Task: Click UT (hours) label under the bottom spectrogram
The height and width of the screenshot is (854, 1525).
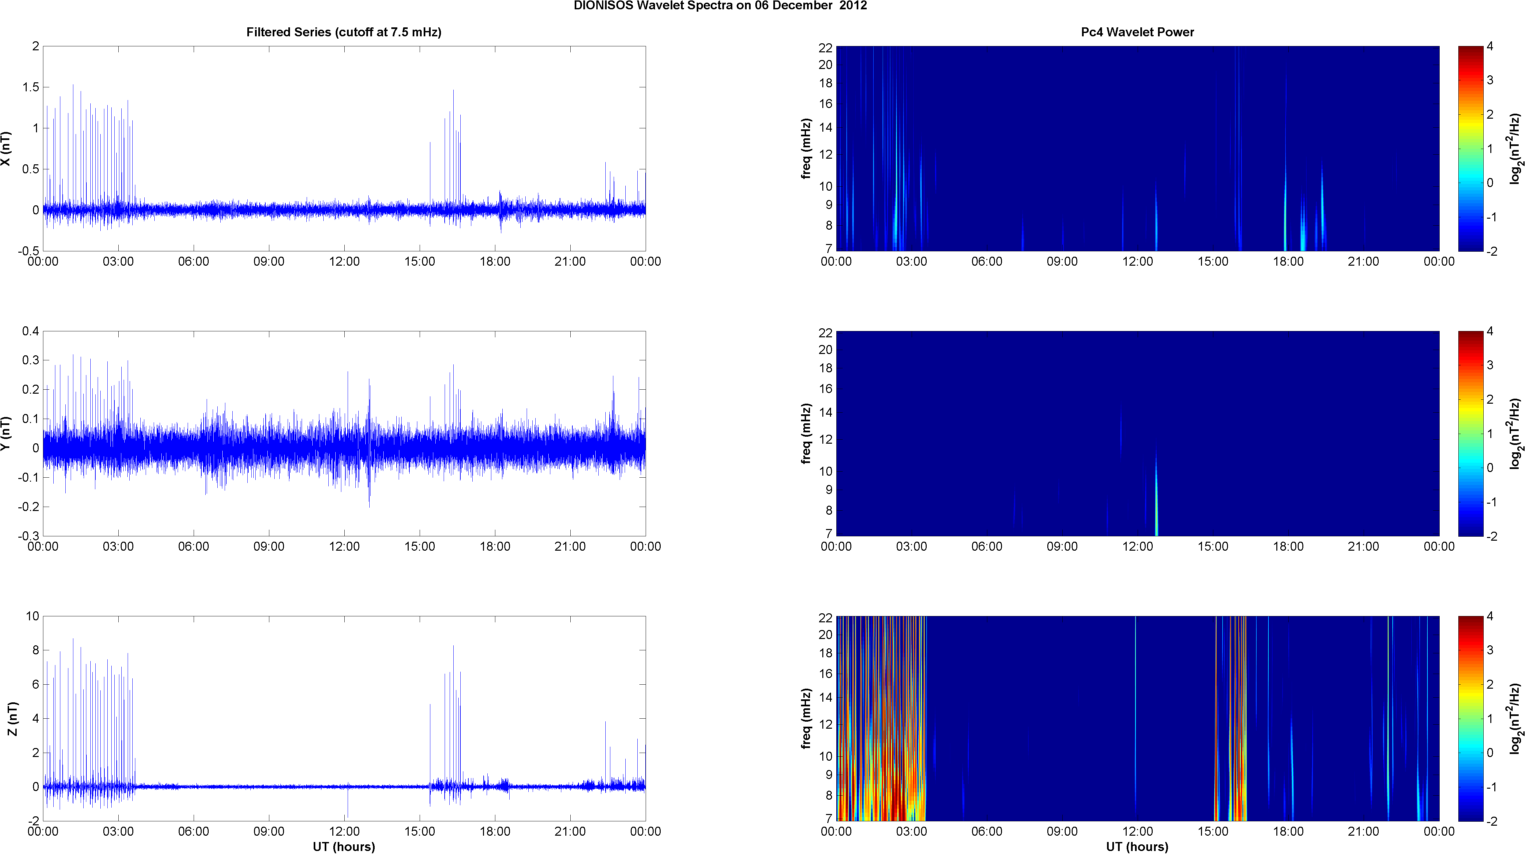Action: 1137,847
